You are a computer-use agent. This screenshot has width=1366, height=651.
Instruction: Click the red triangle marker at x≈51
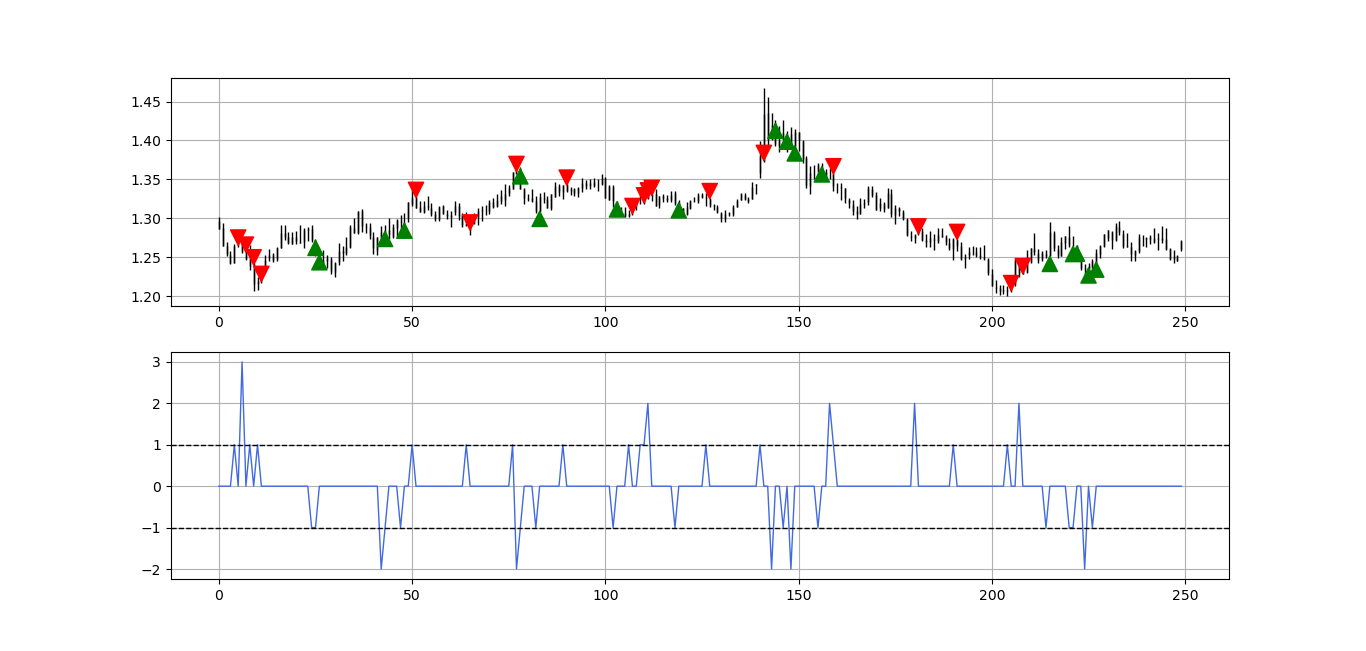(416, 189)
